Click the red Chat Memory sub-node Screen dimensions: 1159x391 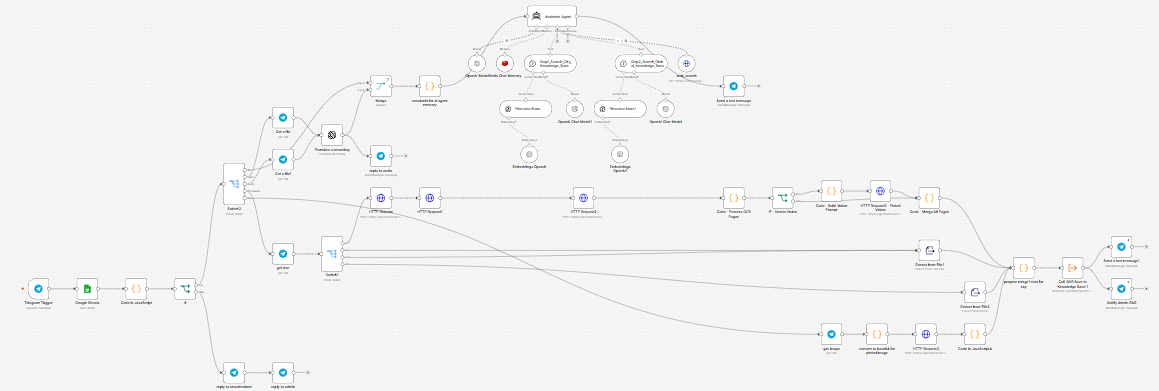[505, 64]
